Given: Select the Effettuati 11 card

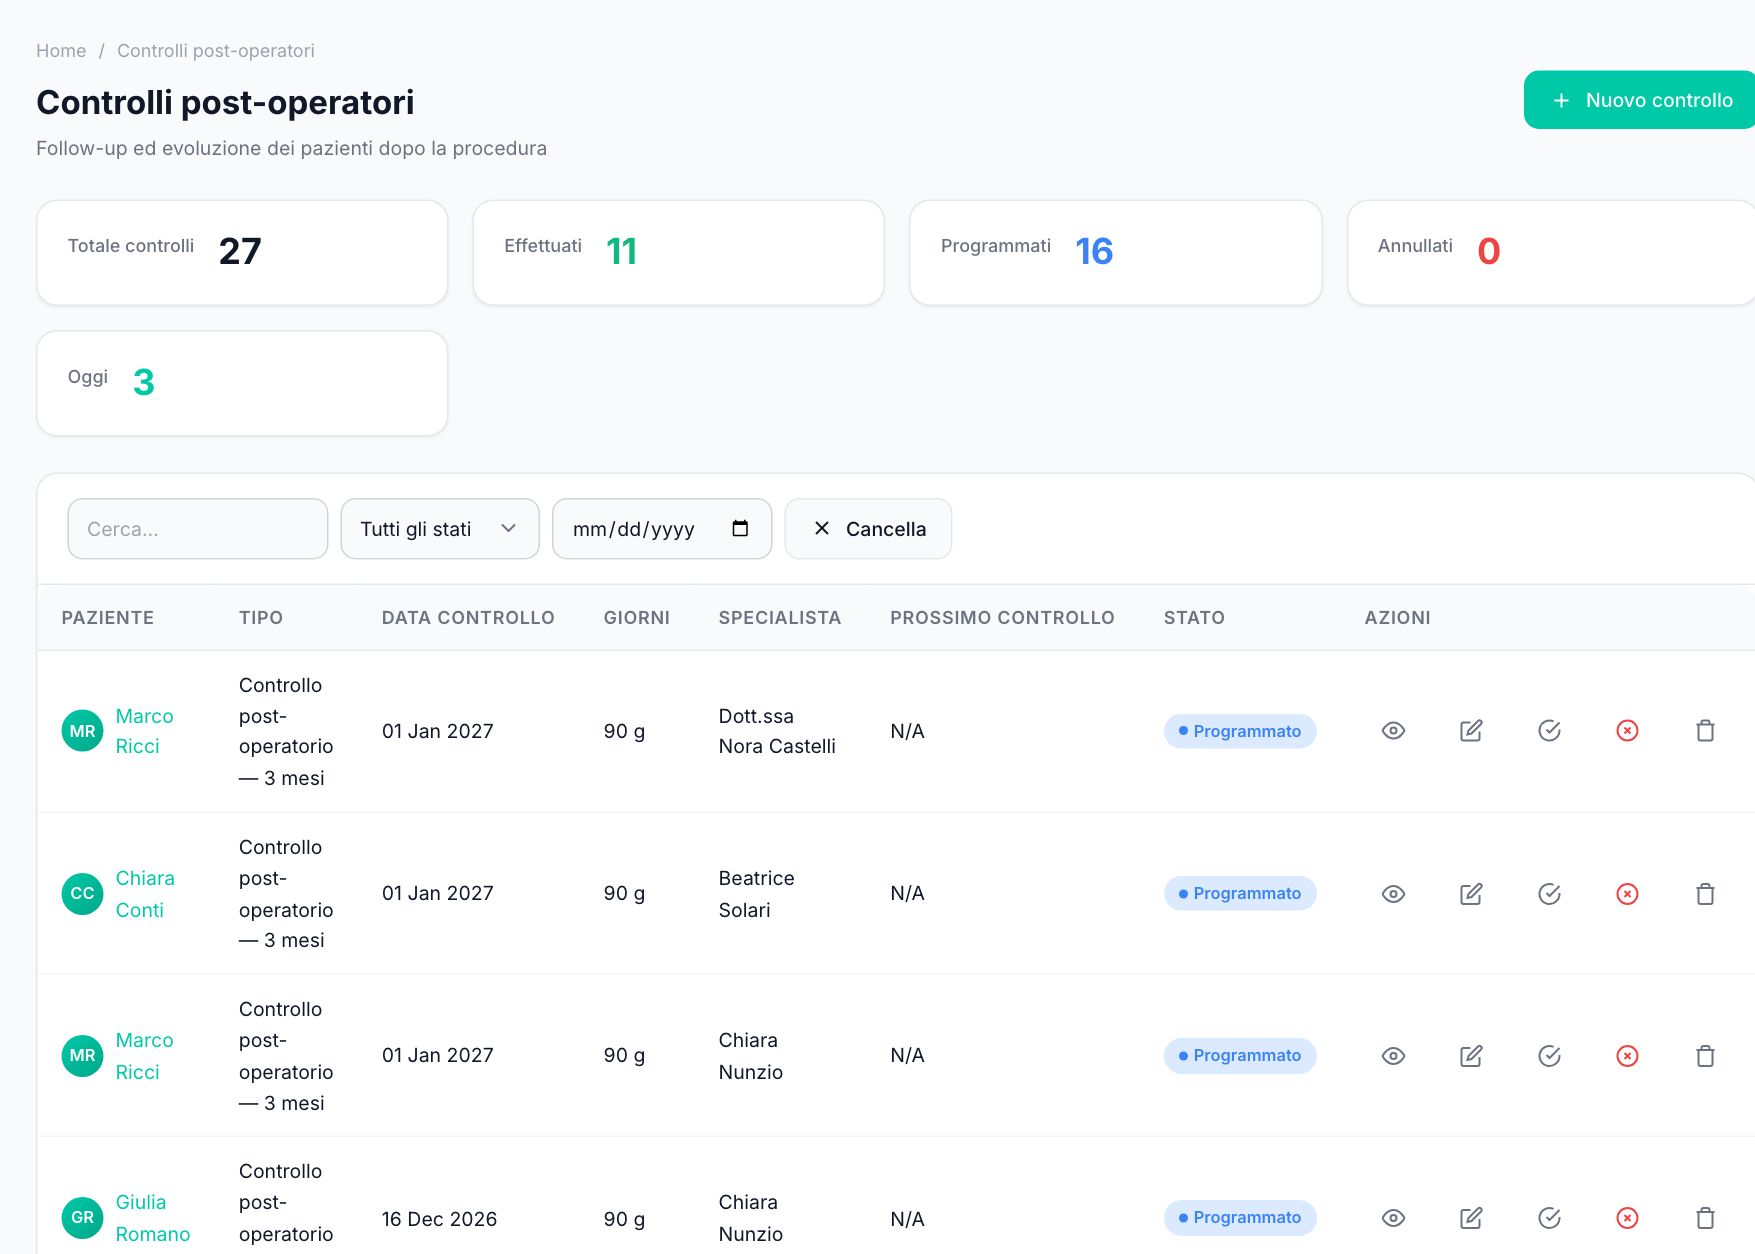Looking at the screenshot, I should pos(678,252).
